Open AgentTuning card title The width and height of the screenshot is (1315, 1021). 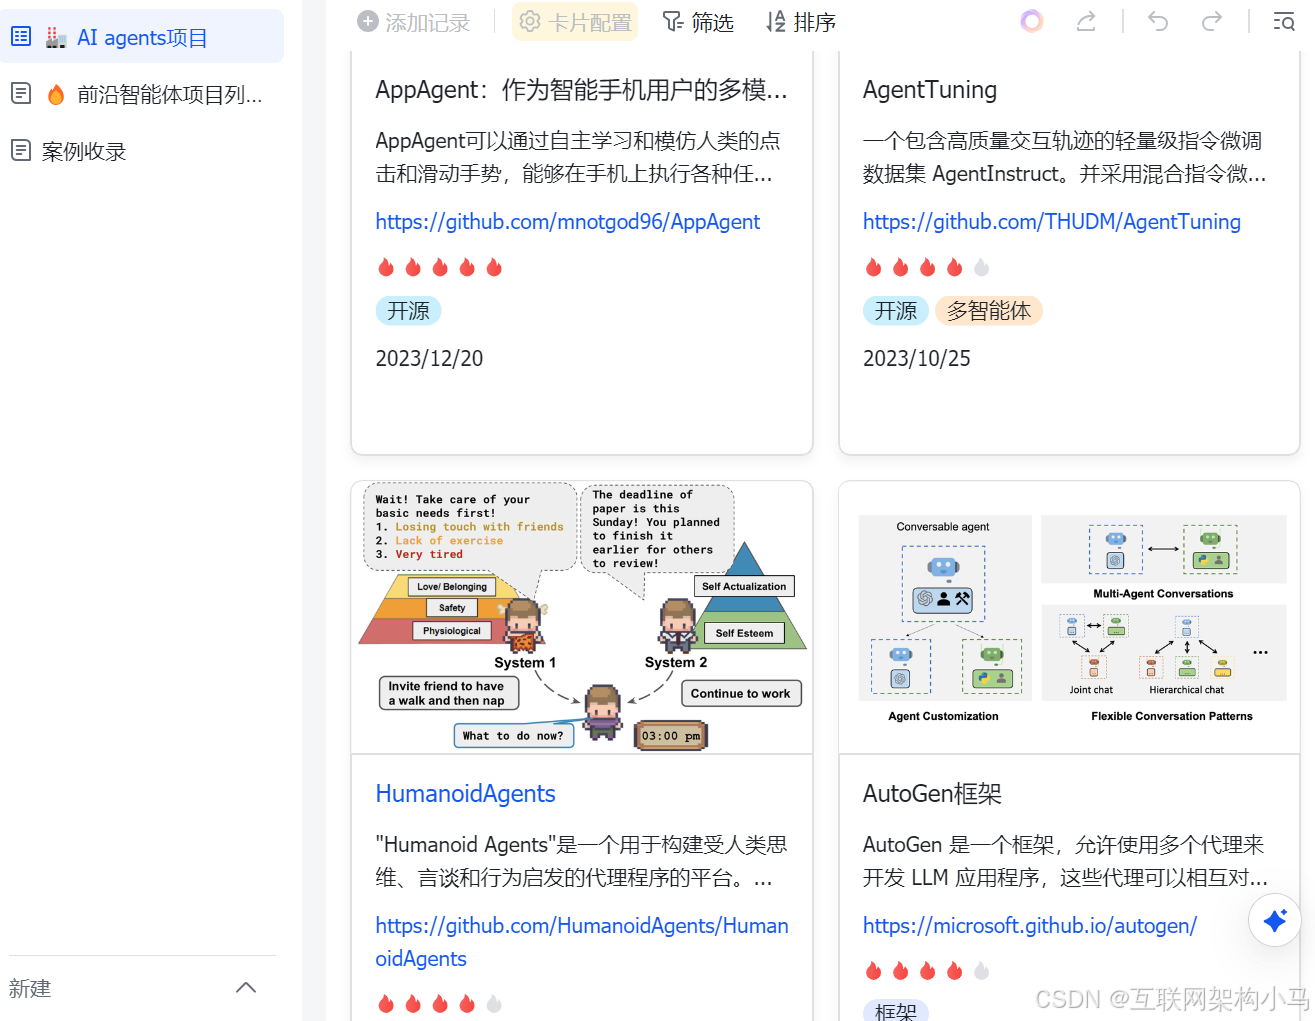pyautogui.click(x=930, y=90)
